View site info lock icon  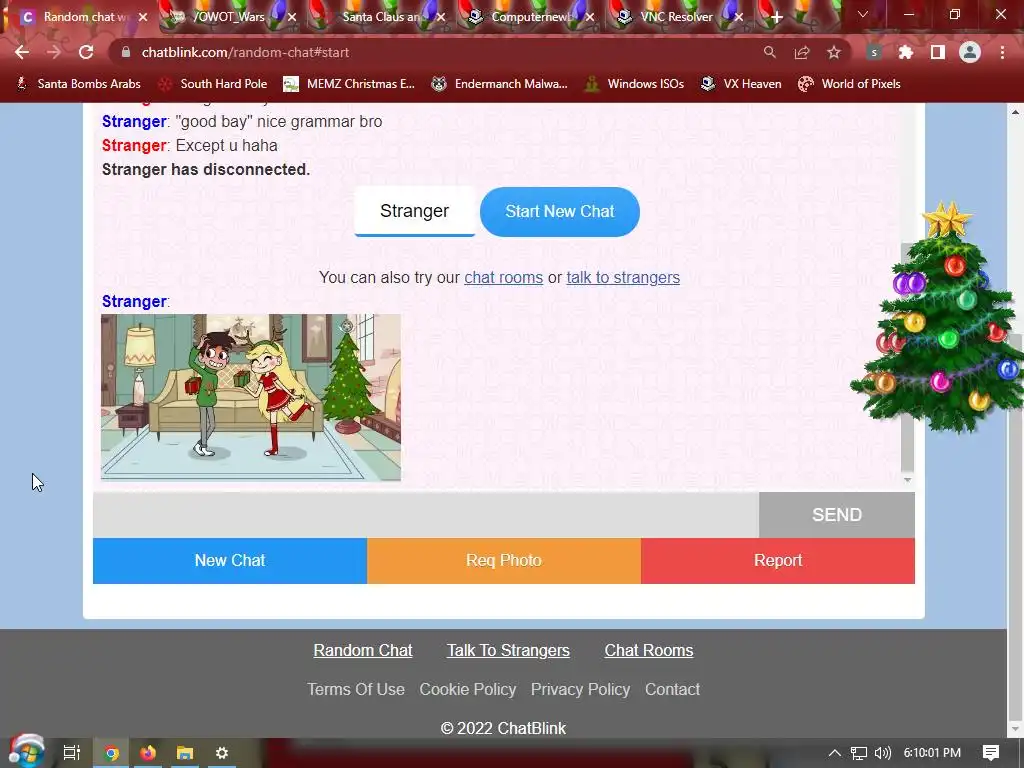point(127,52)
